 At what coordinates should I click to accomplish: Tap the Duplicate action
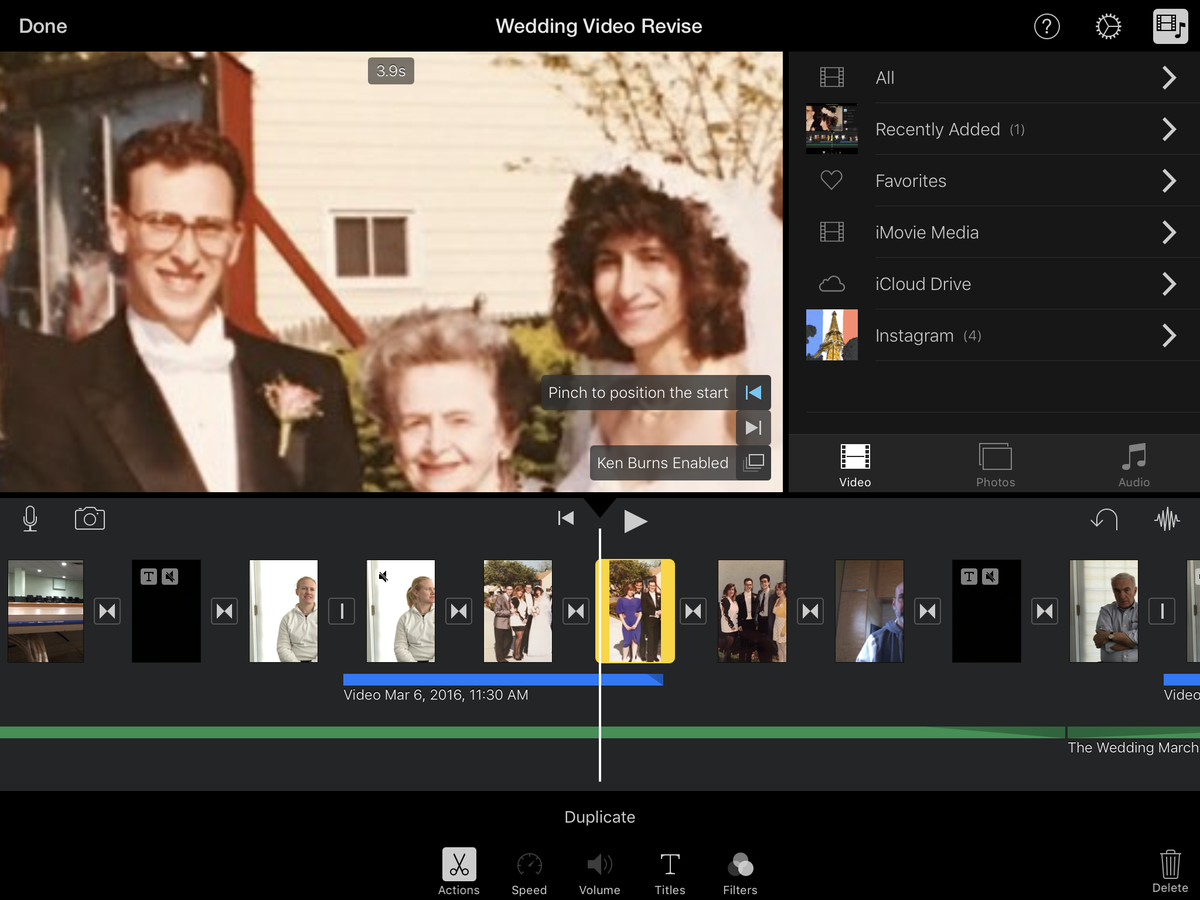tap(600, 817)
